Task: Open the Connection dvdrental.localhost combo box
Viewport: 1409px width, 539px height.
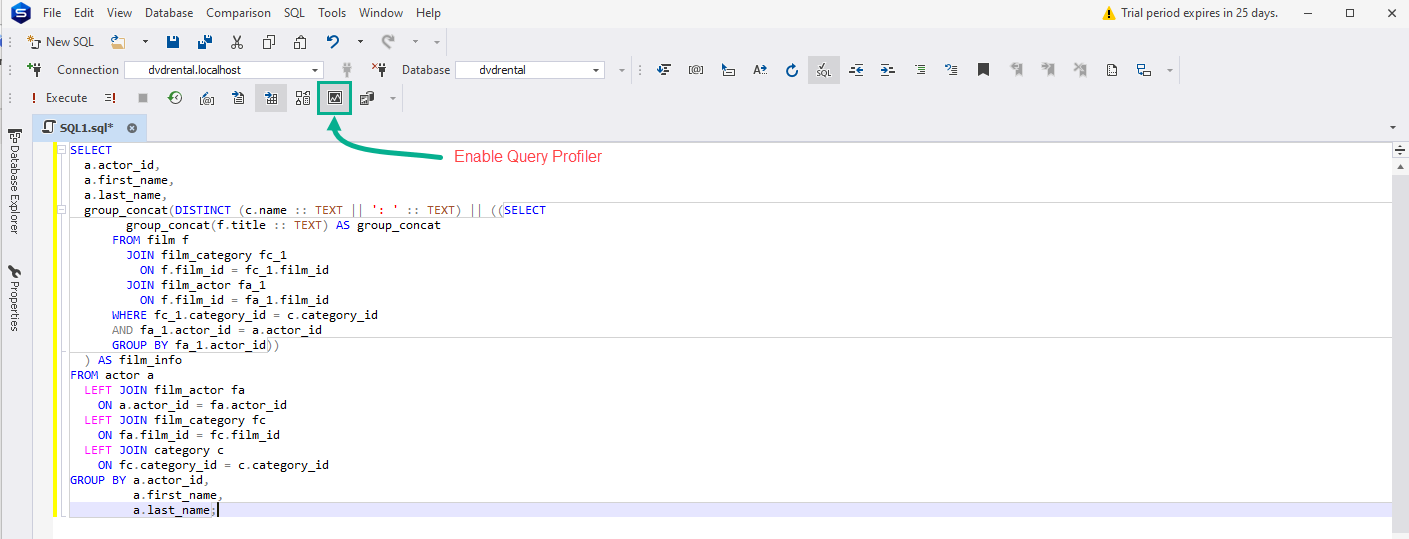Action: click(x=224, y=70)
